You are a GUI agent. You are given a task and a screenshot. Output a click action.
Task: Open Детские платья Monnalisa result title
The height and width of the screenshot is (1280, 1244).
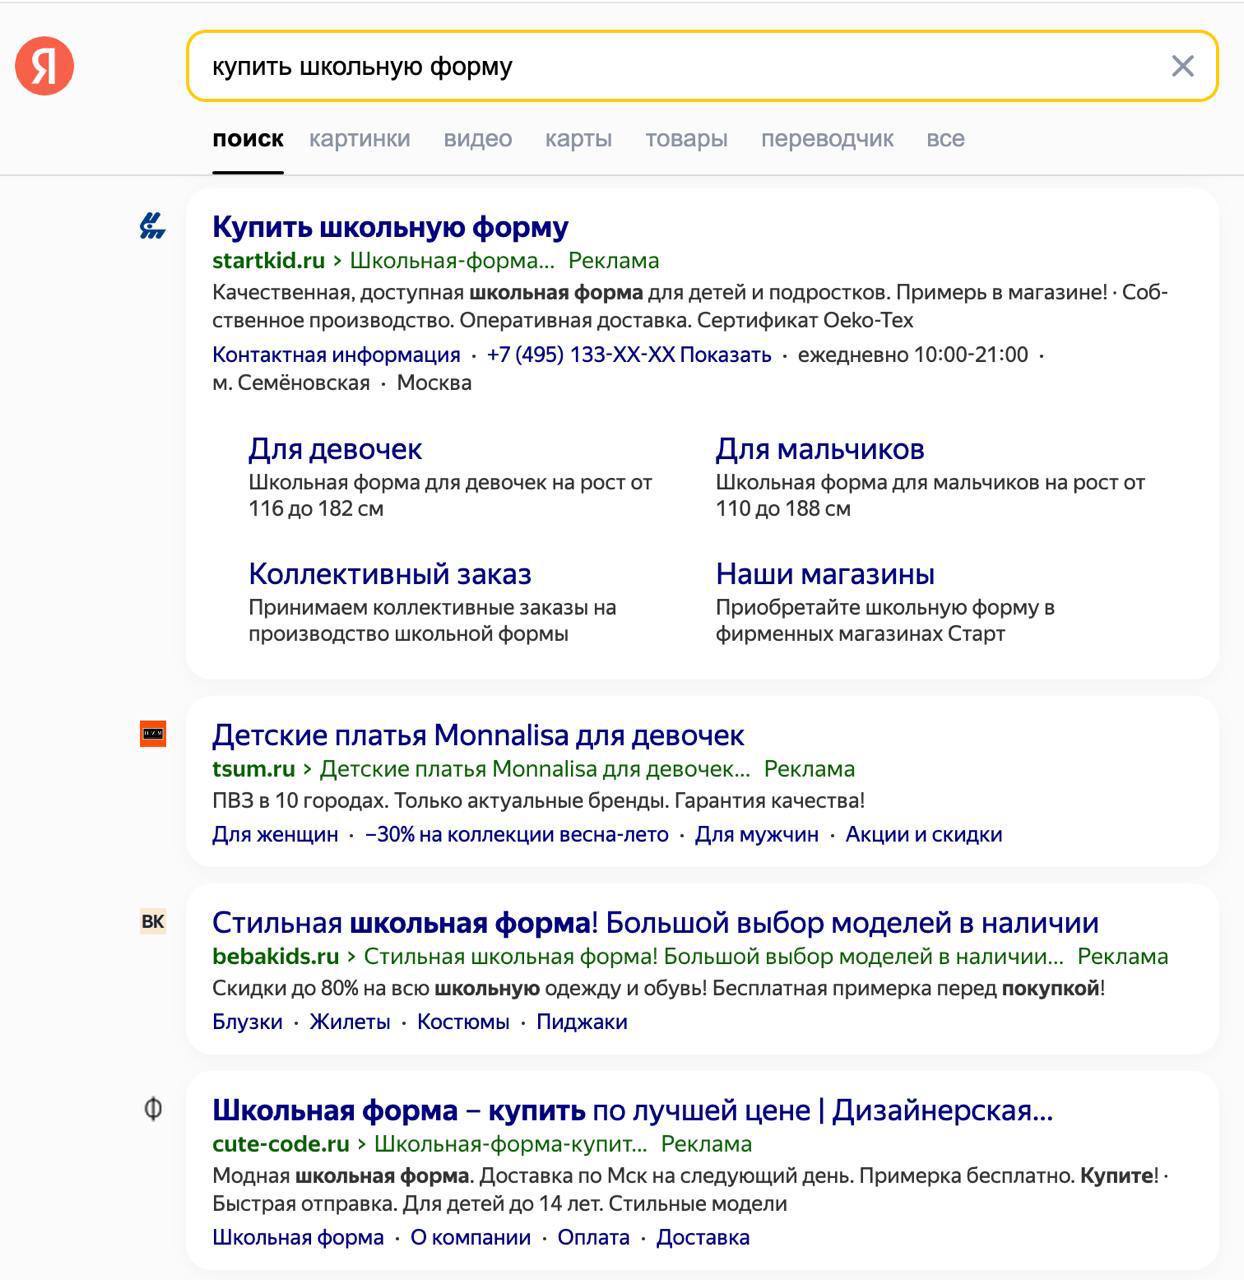(478, 735)
